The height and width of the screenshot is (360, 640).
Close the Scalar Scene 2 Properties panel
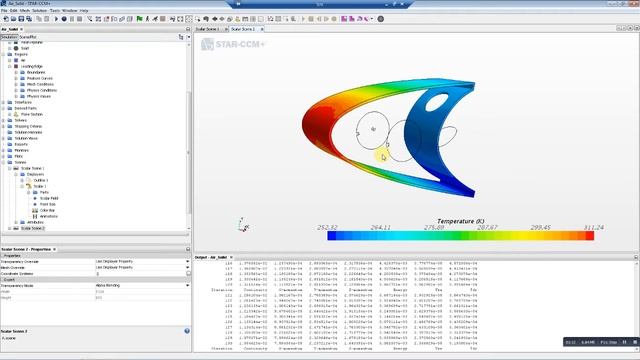point(54,249)
